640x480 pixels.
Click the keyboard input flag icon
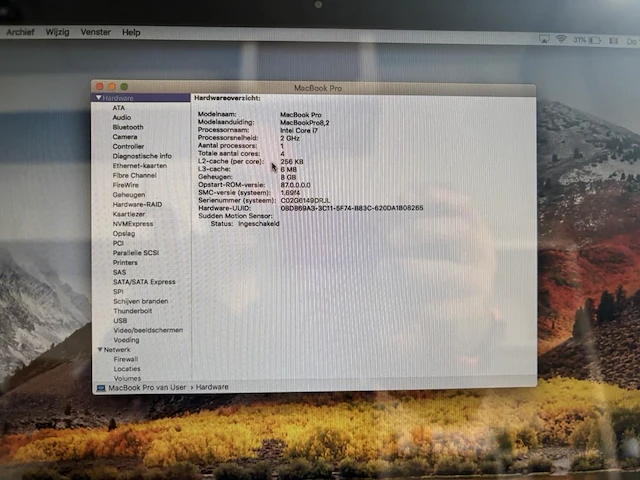(613, 40)
